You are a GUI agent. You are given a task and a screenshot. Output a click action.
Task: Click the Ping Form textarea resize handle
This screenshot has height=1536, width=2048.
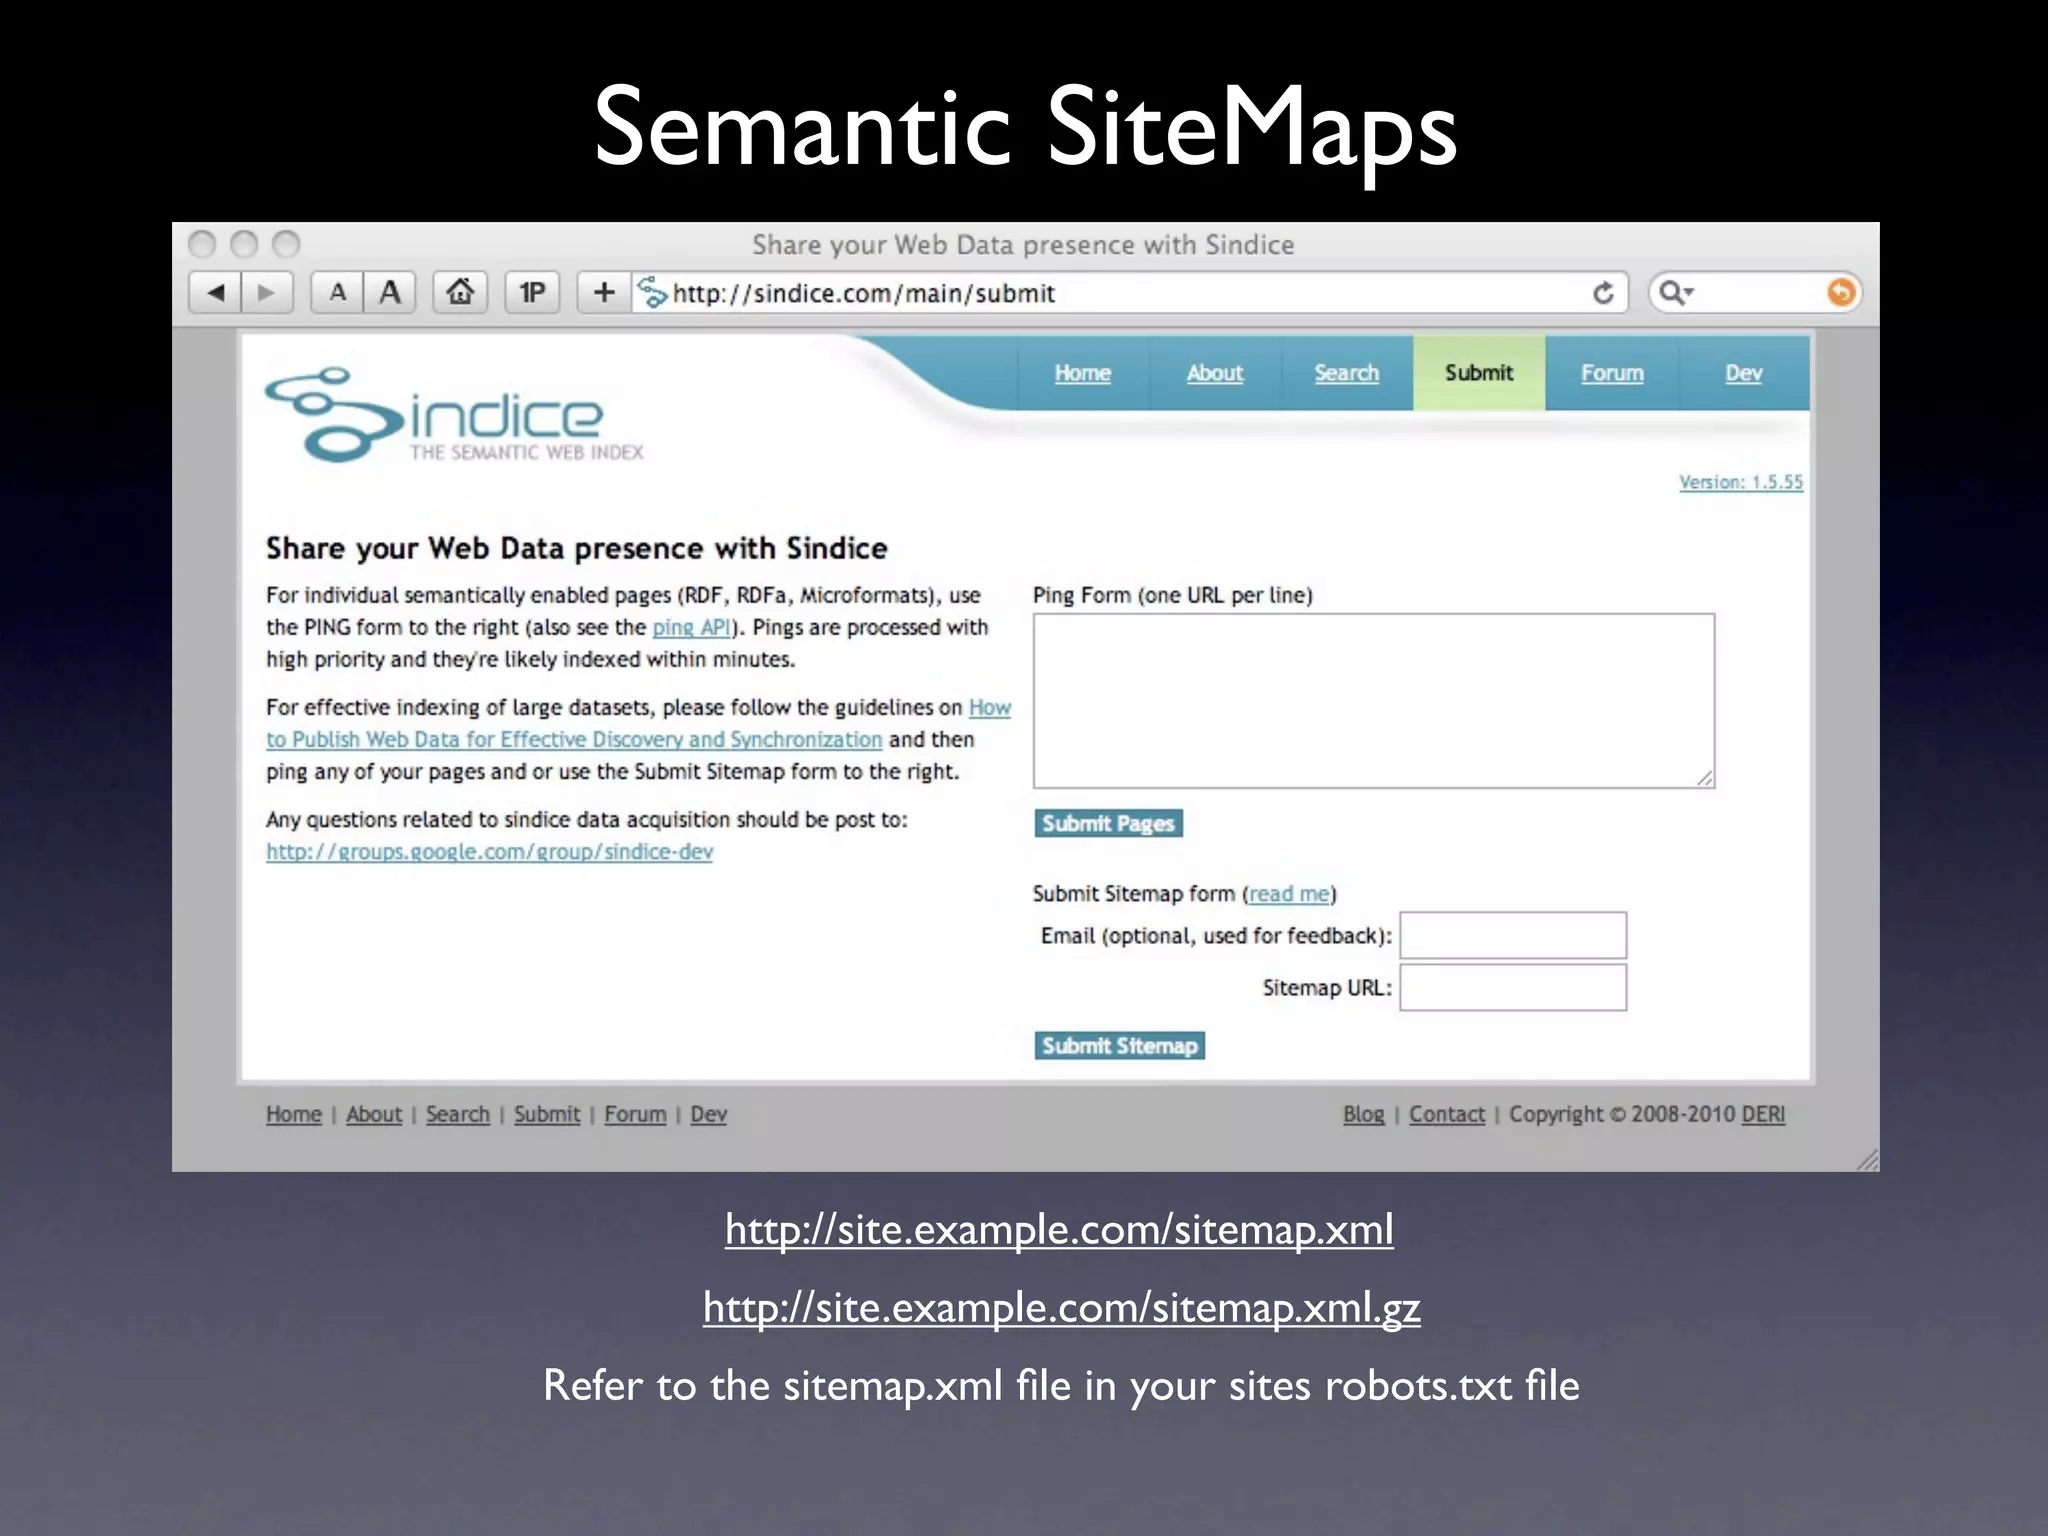[x=1705, y=778]
